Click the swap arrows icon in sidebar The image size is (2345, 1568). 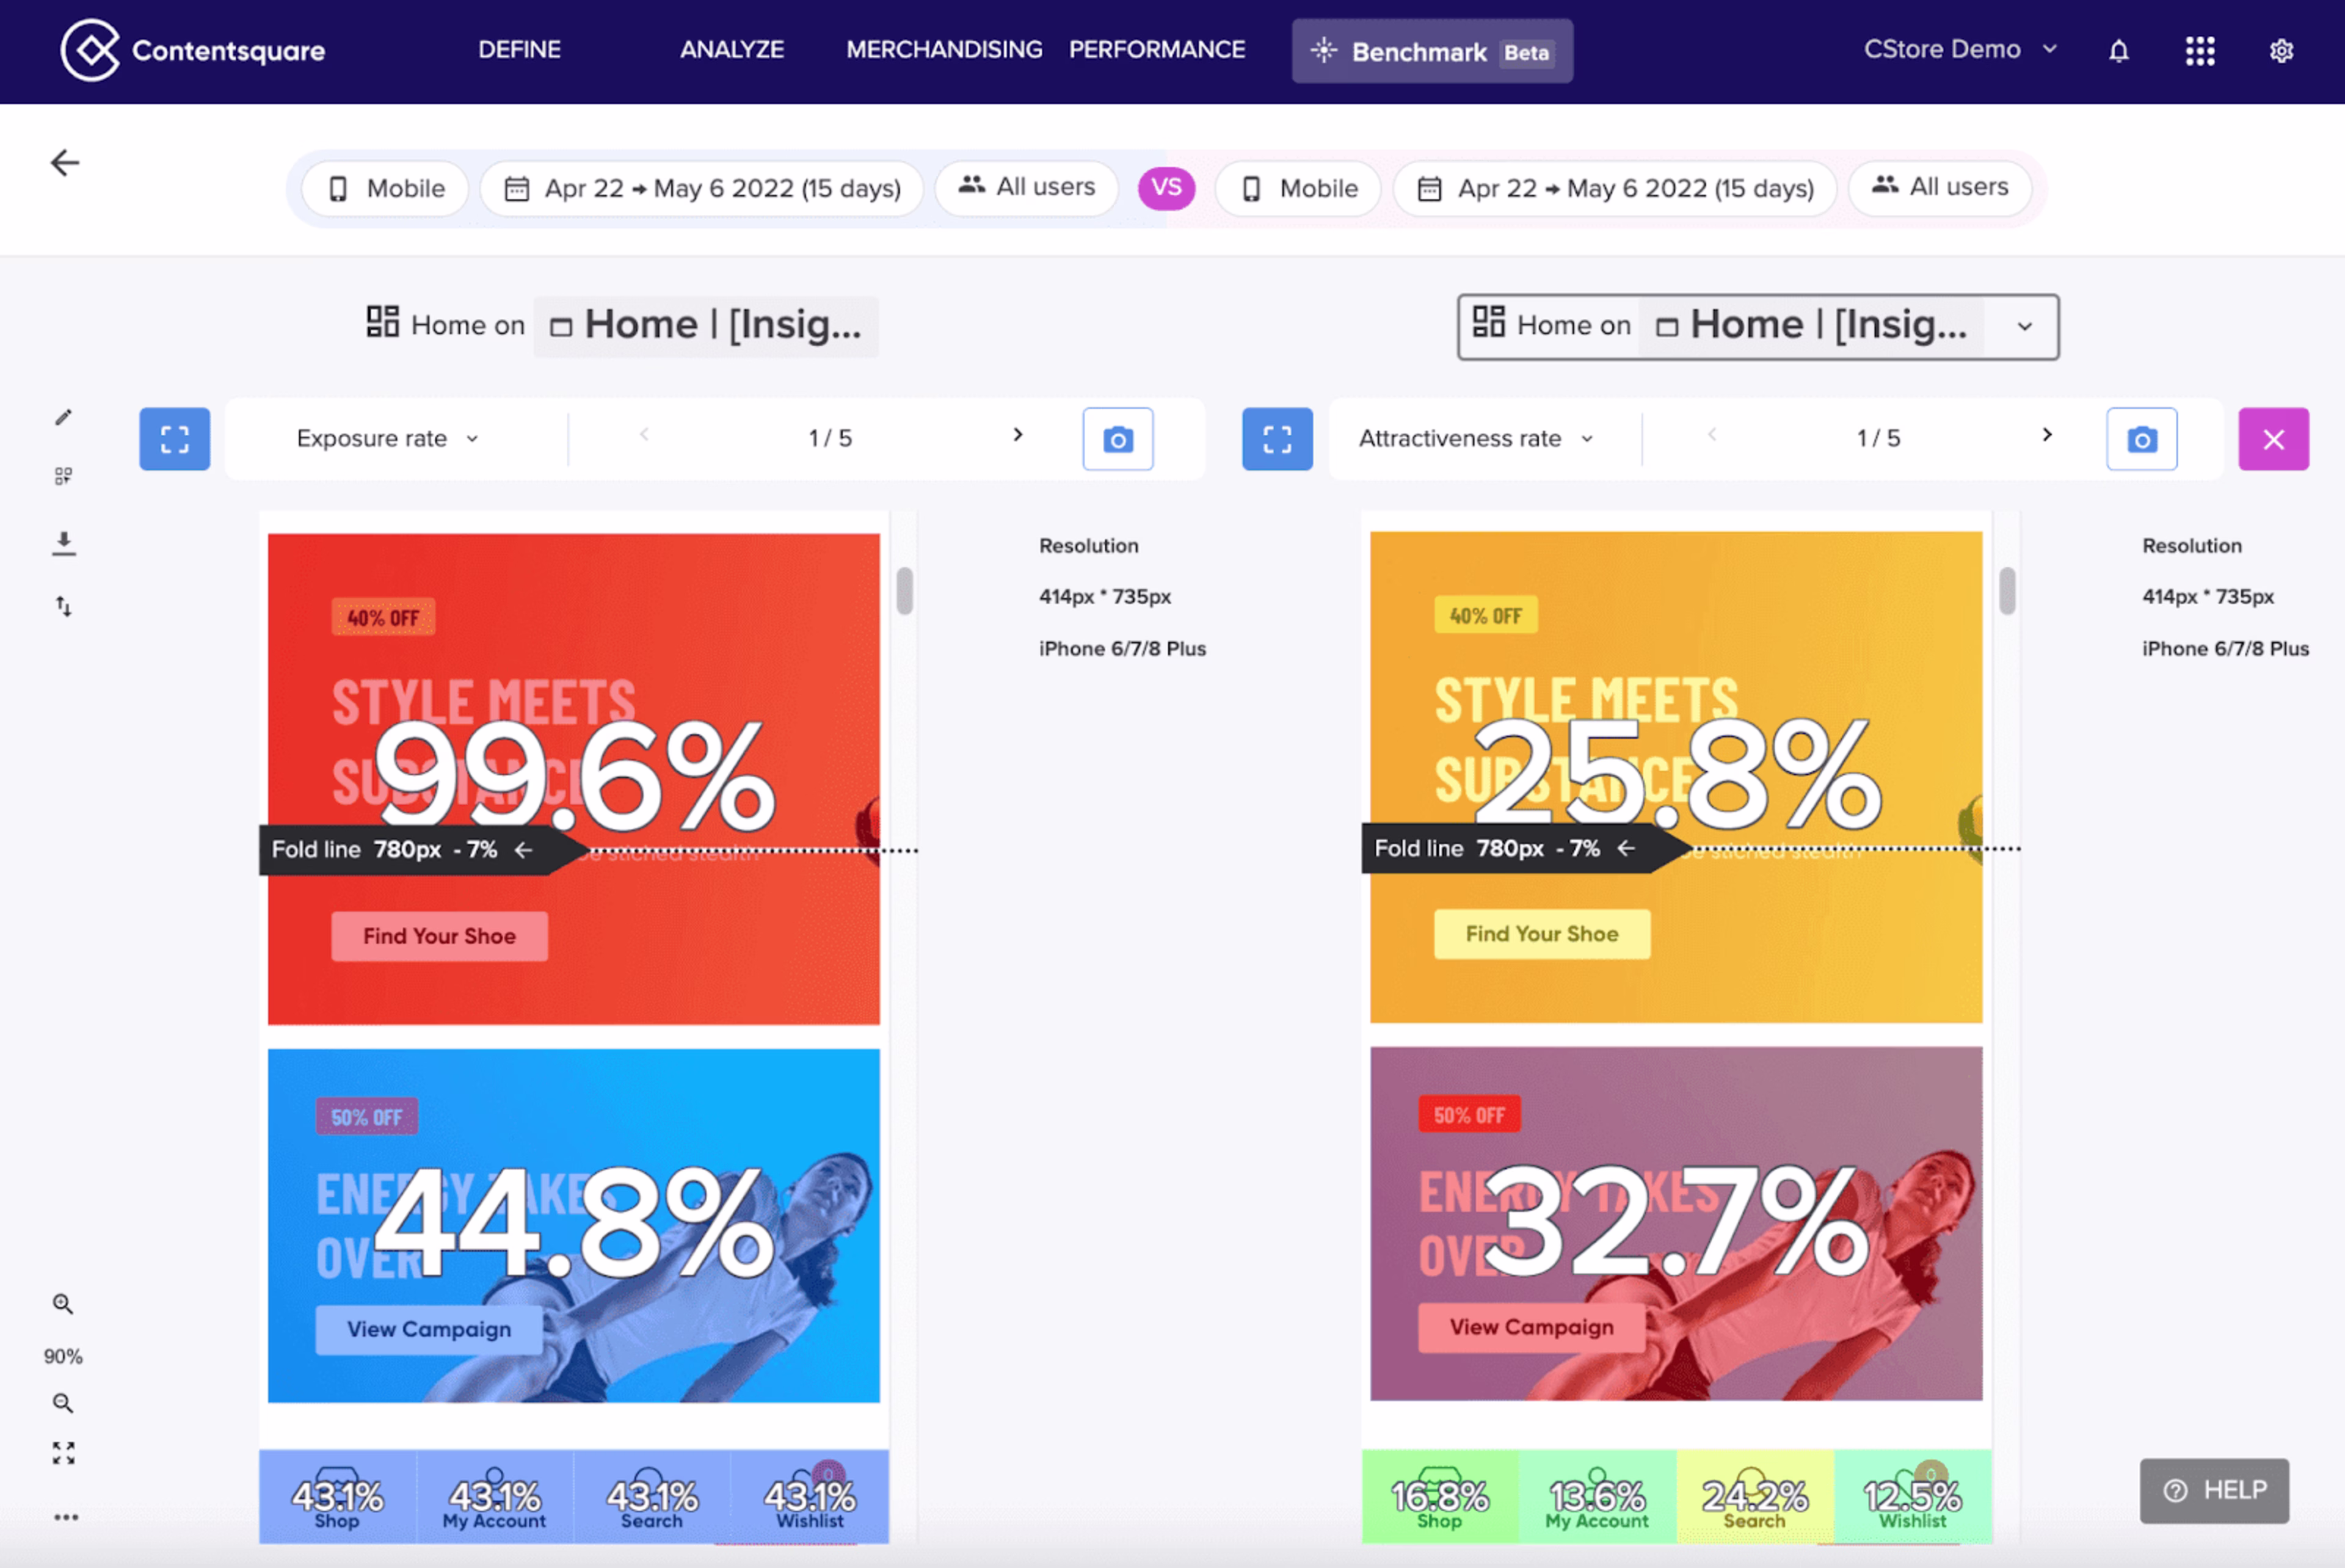(63, 606)
